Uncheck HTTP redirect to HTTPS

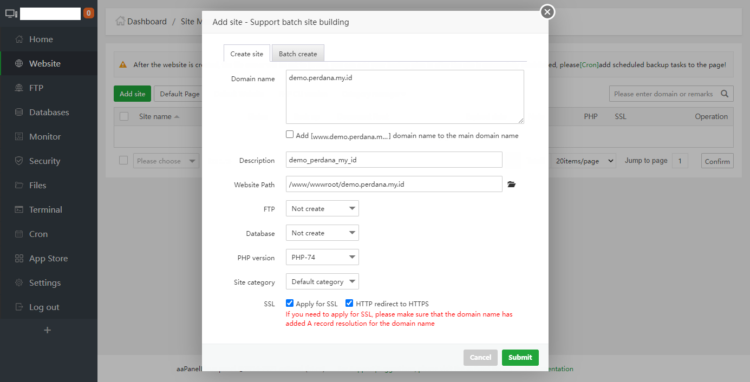(x=349, y=303)
